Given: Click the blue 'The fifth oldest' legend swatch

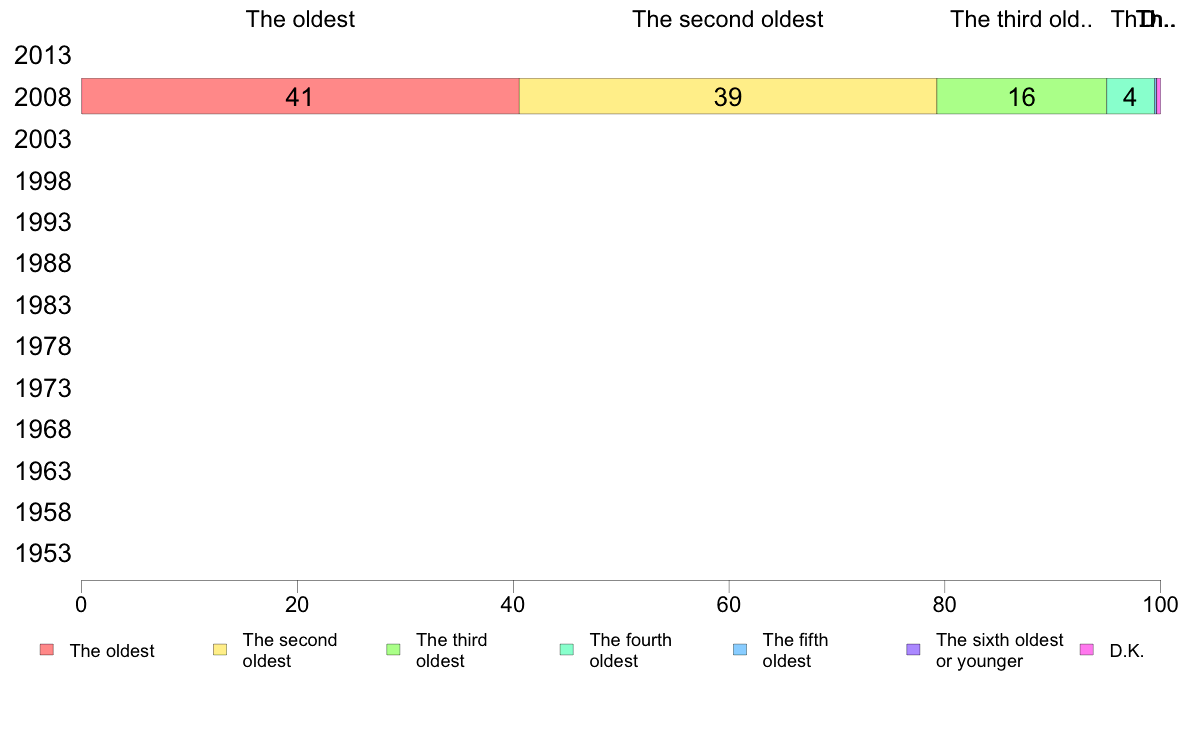Looking at the screenshot, I should [x=740, y=650].
